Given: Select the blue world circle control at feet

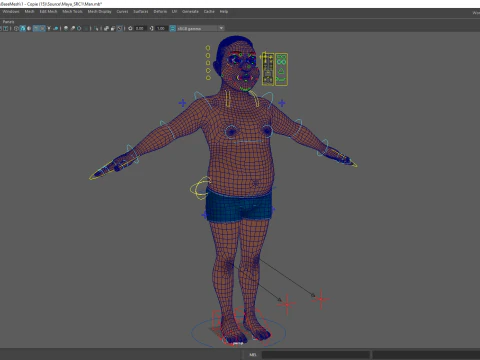Looking at the screenshot, I should click(238, 332).
